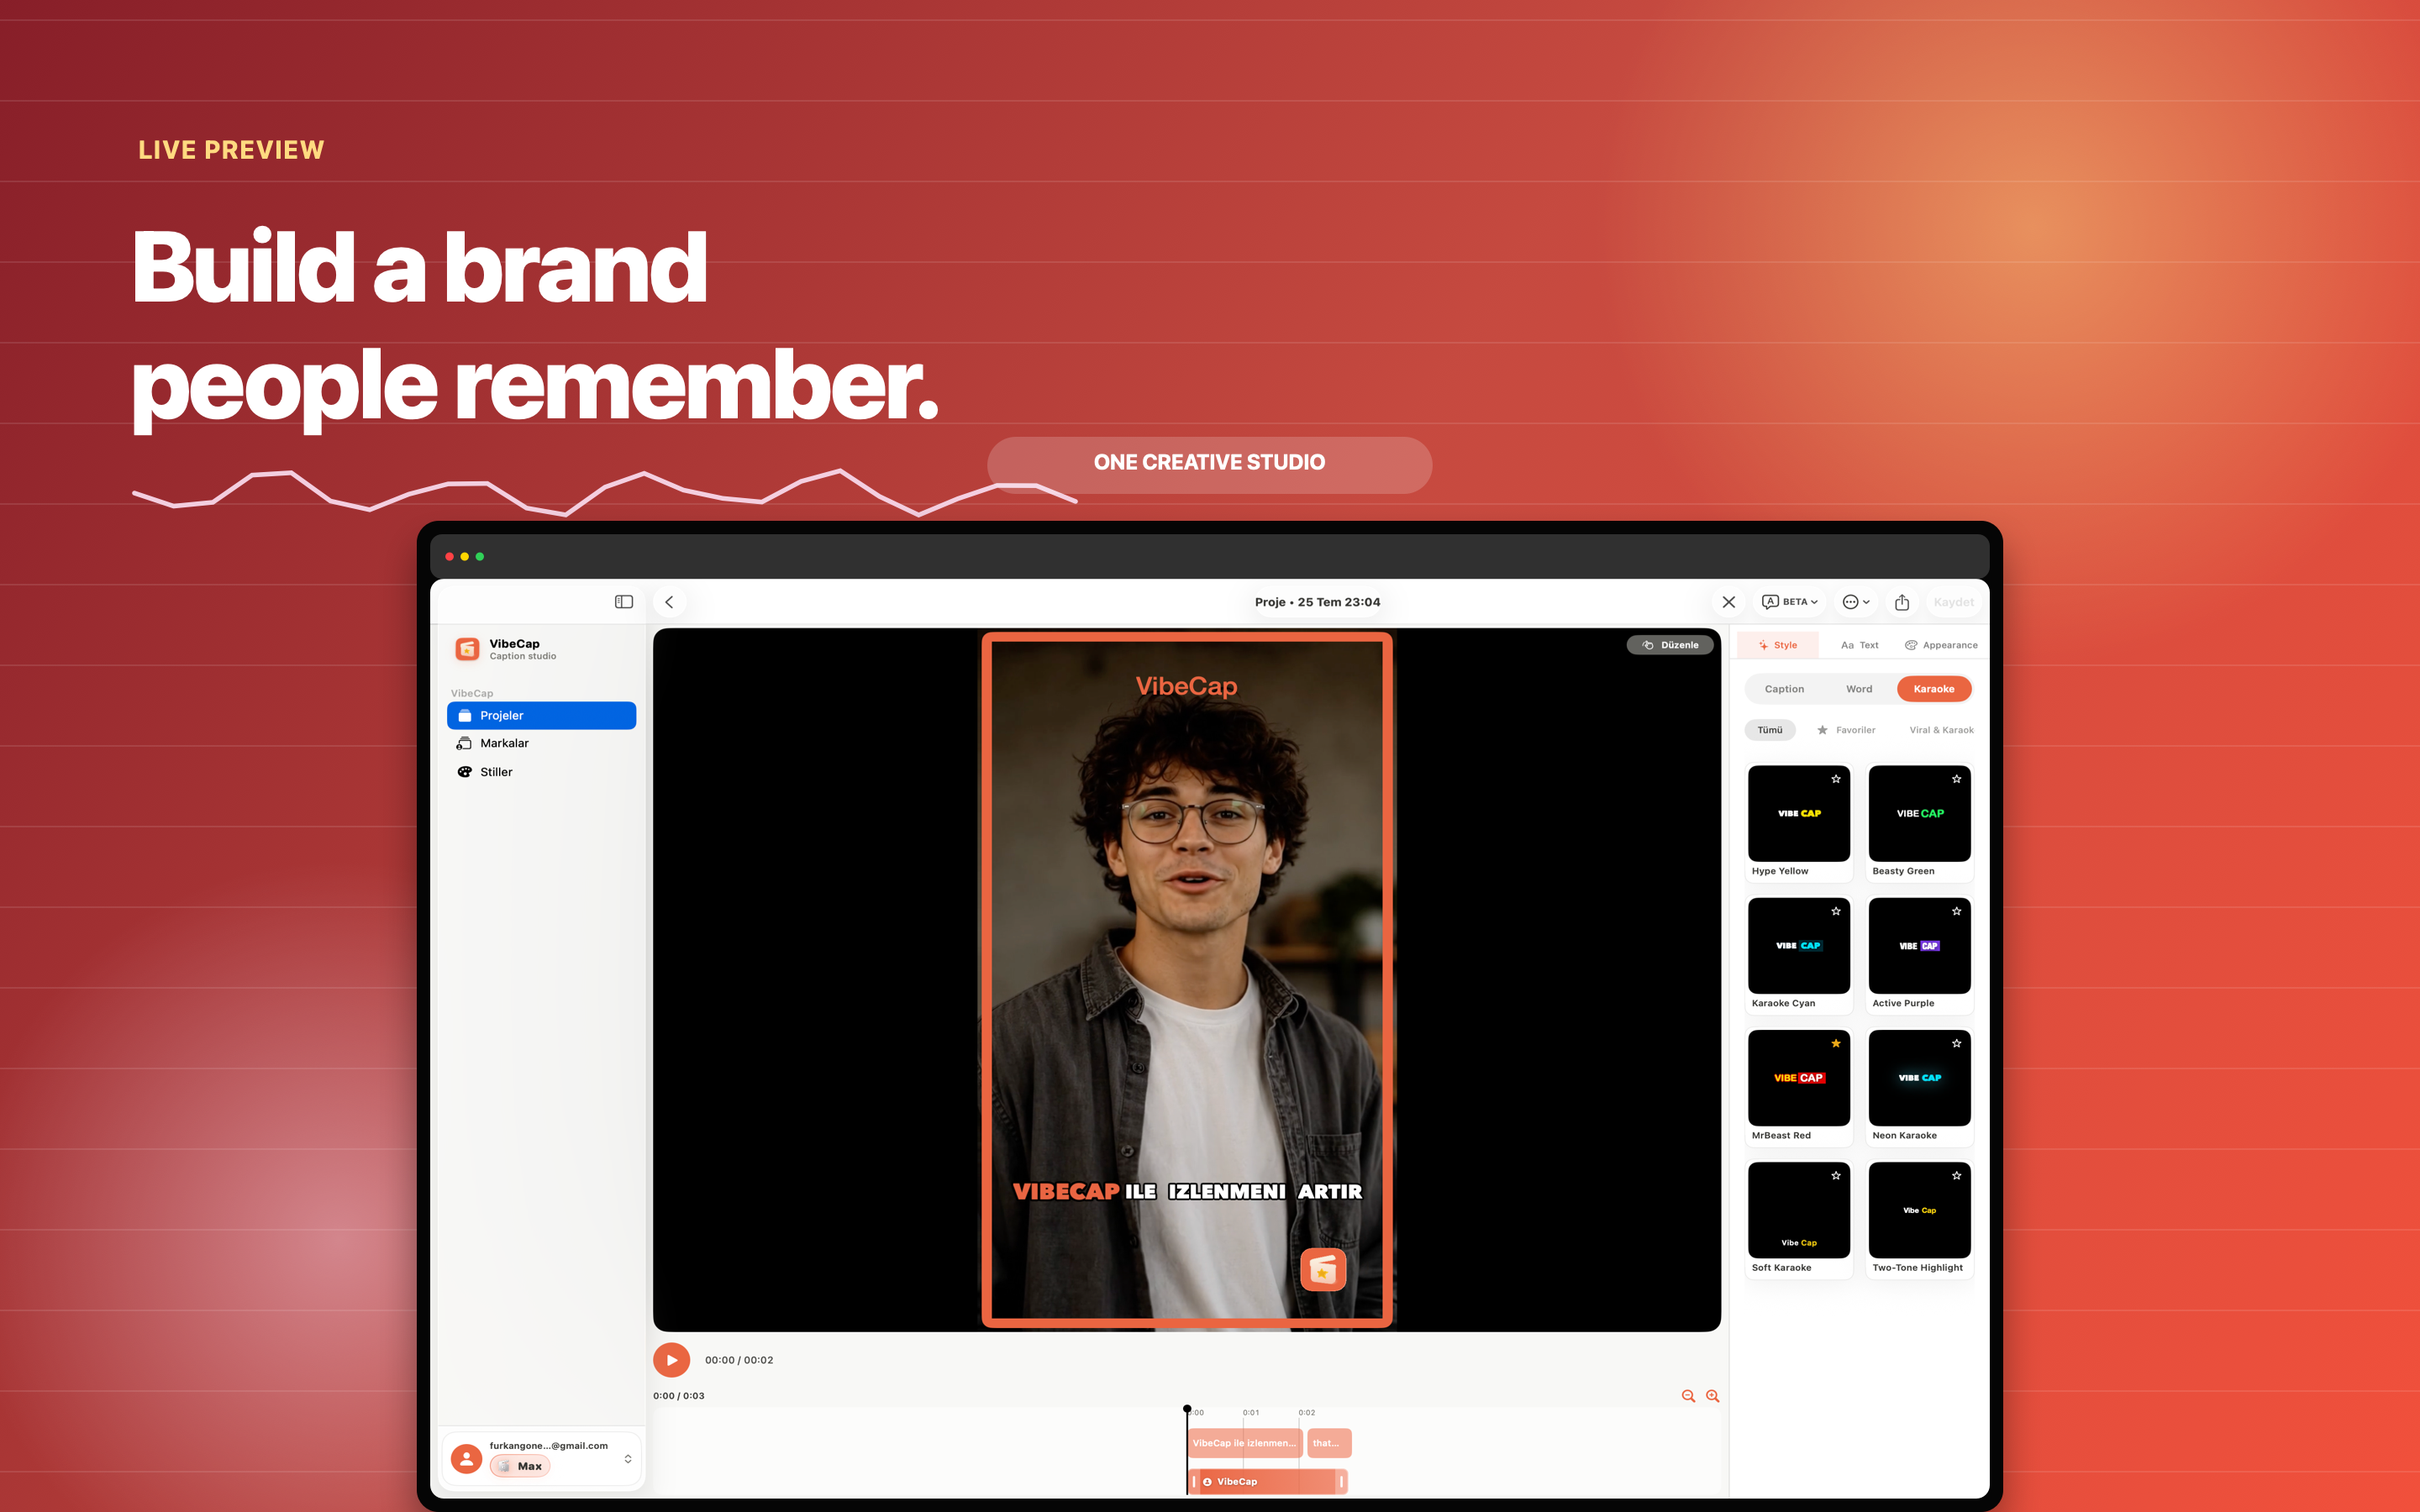Viewport: 2420px width, 1512px height.
Task: Favorite the Two-Tone Highlight style
Action: tap(1957, 1175)
